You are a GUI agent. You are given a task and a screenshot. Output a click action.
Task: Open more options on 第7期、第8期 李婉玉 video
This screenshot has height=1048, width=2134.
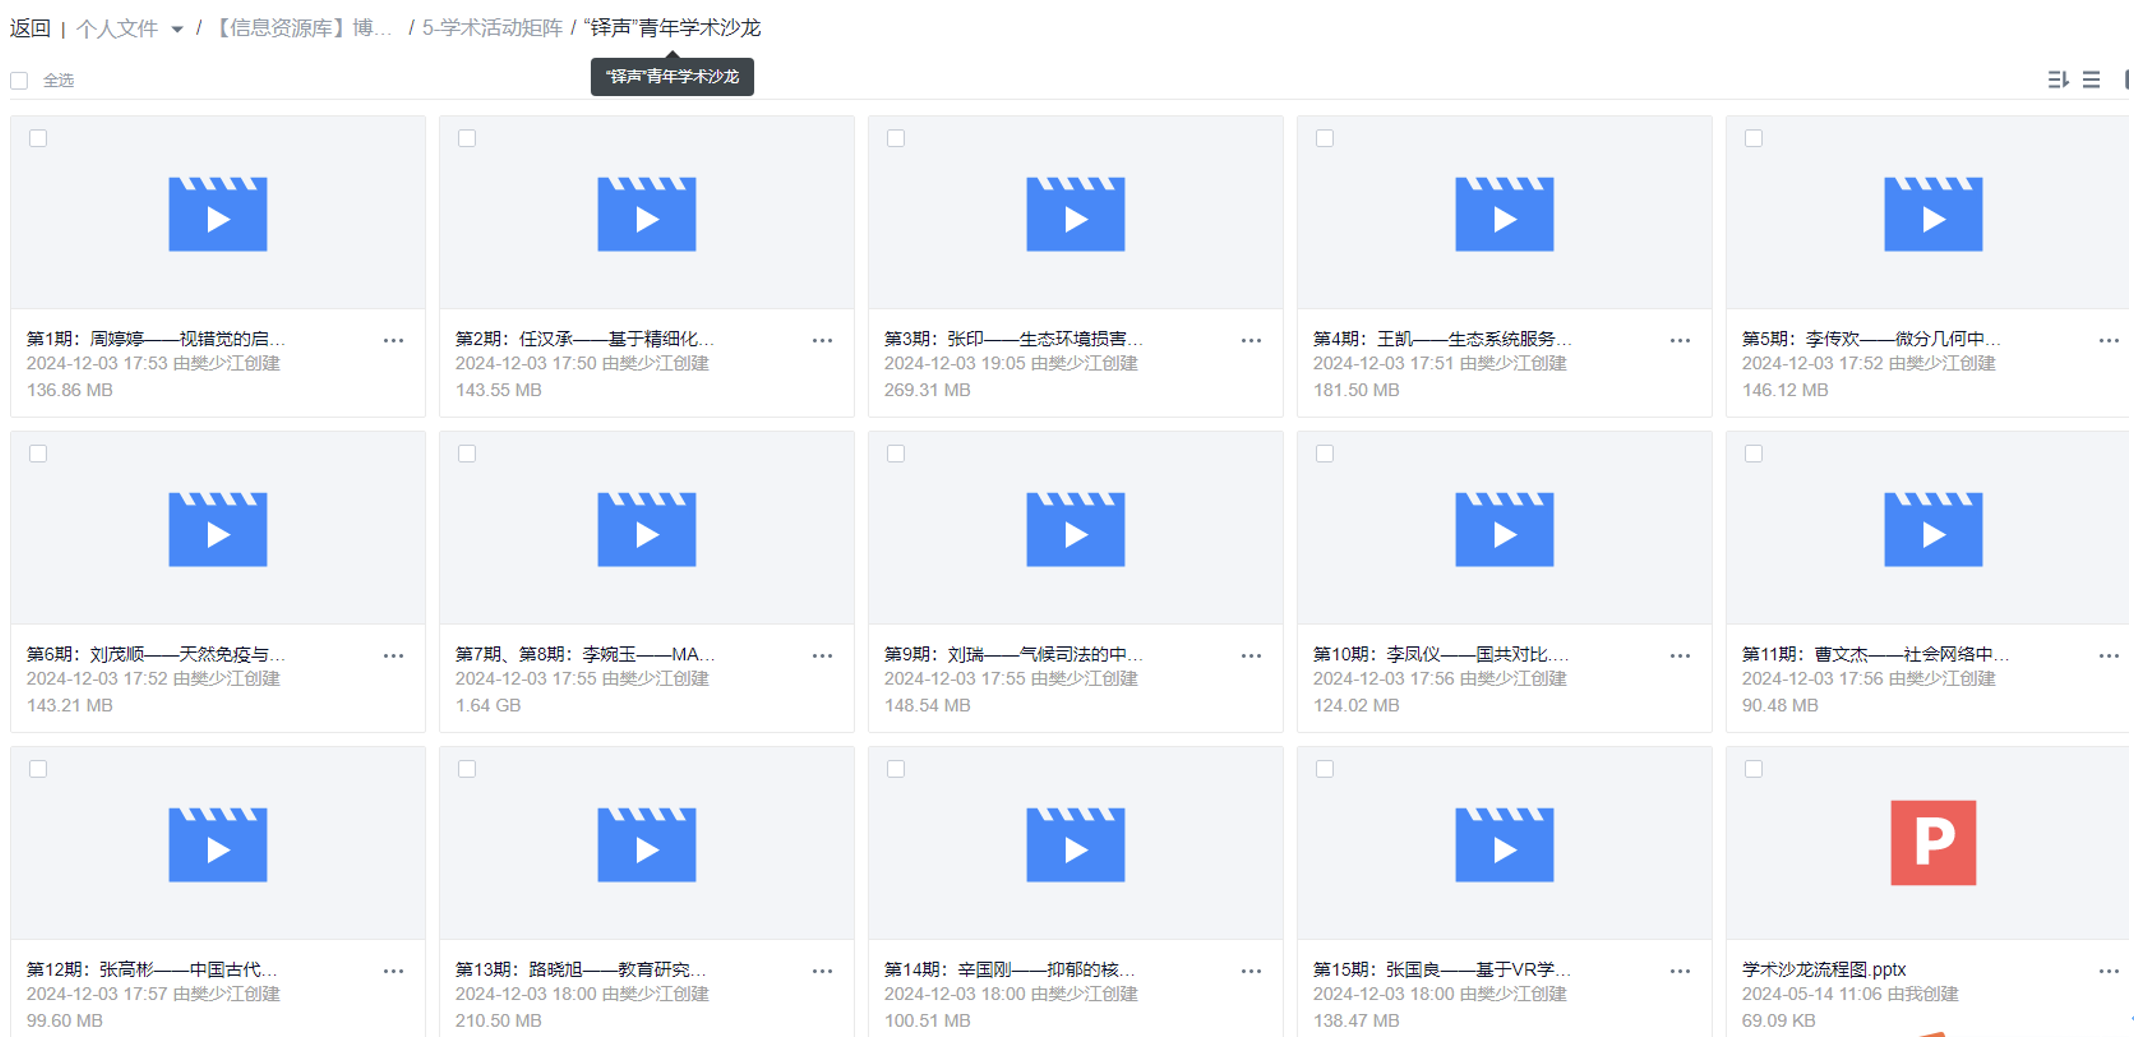[x=822, y=655]
